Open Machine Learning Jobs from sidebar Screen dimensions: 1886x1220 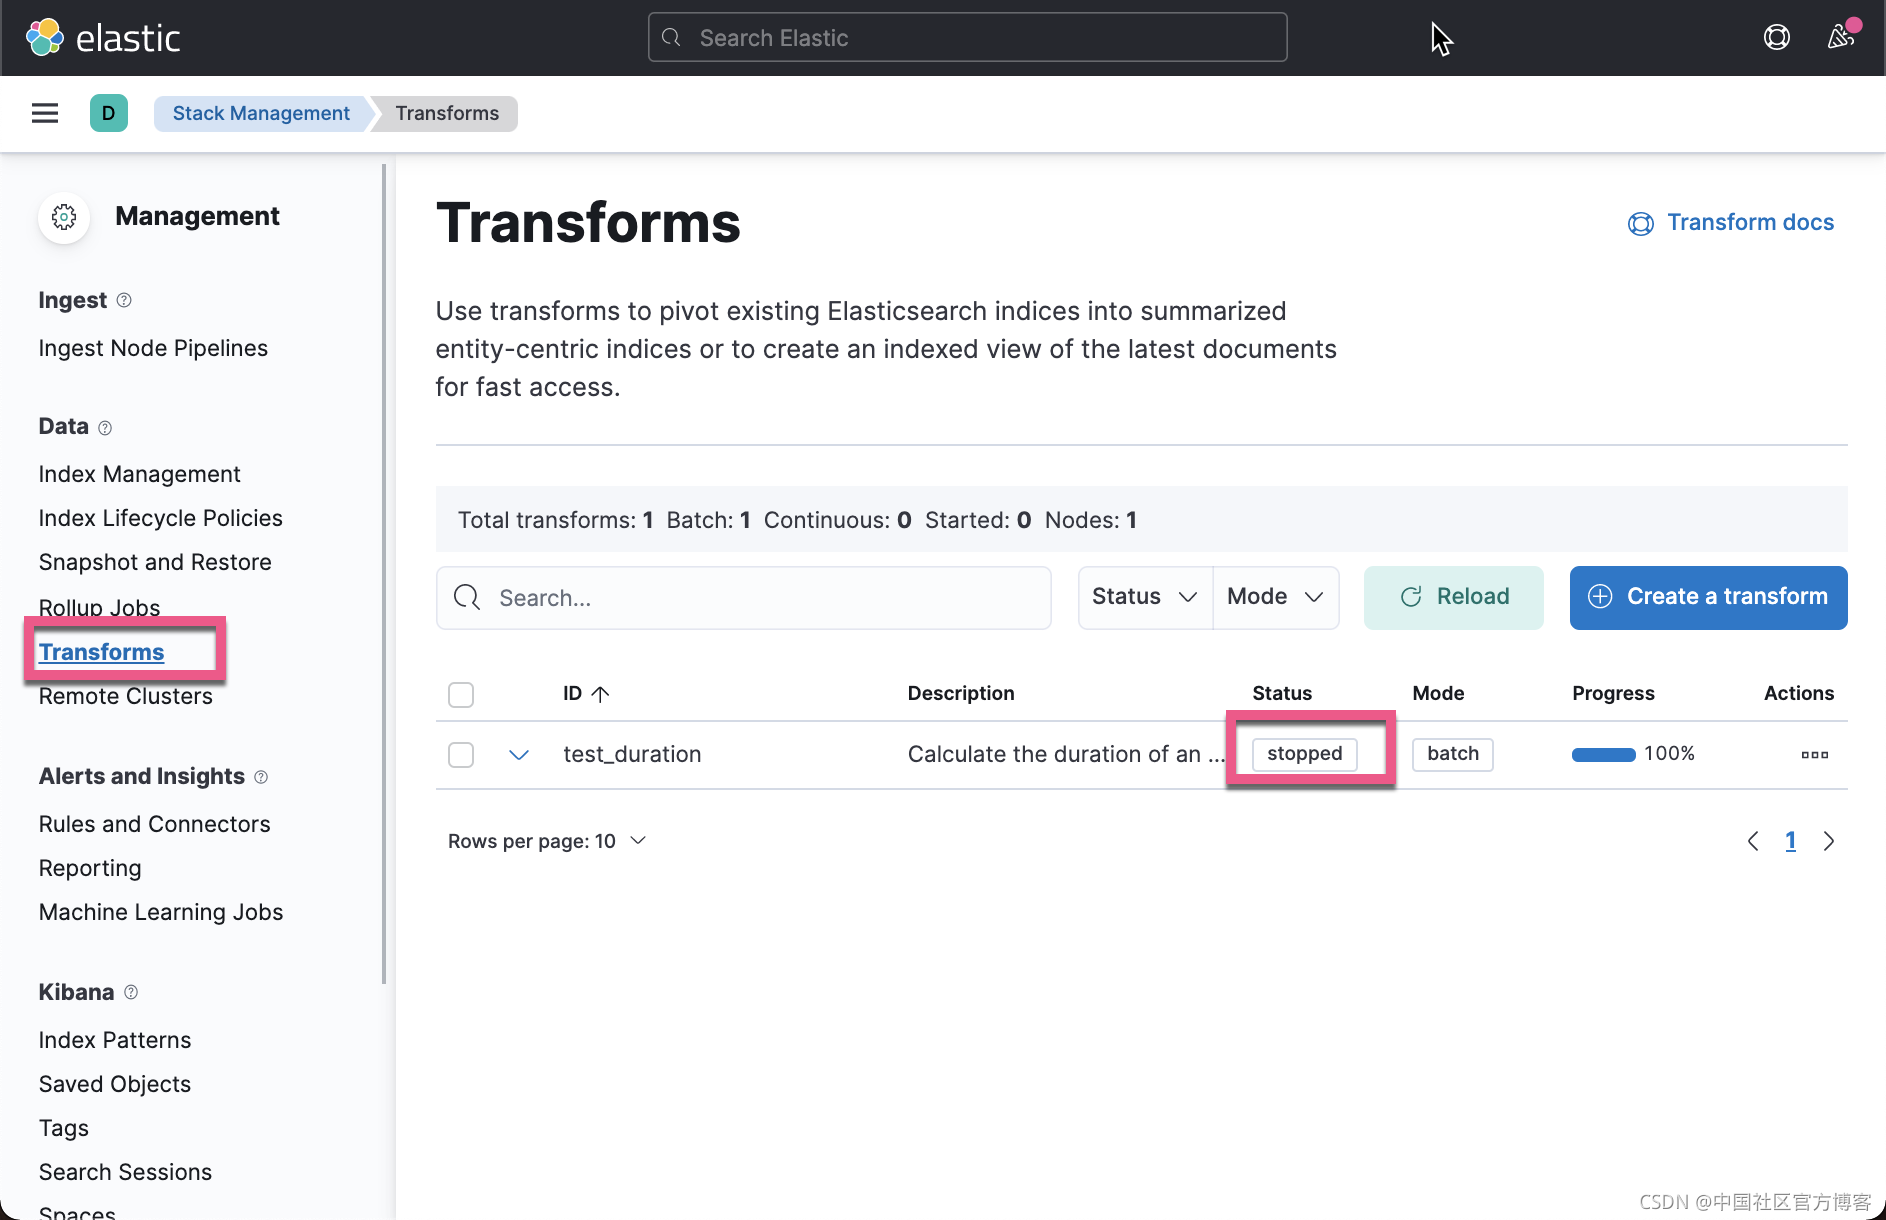(x=160, y=911)
